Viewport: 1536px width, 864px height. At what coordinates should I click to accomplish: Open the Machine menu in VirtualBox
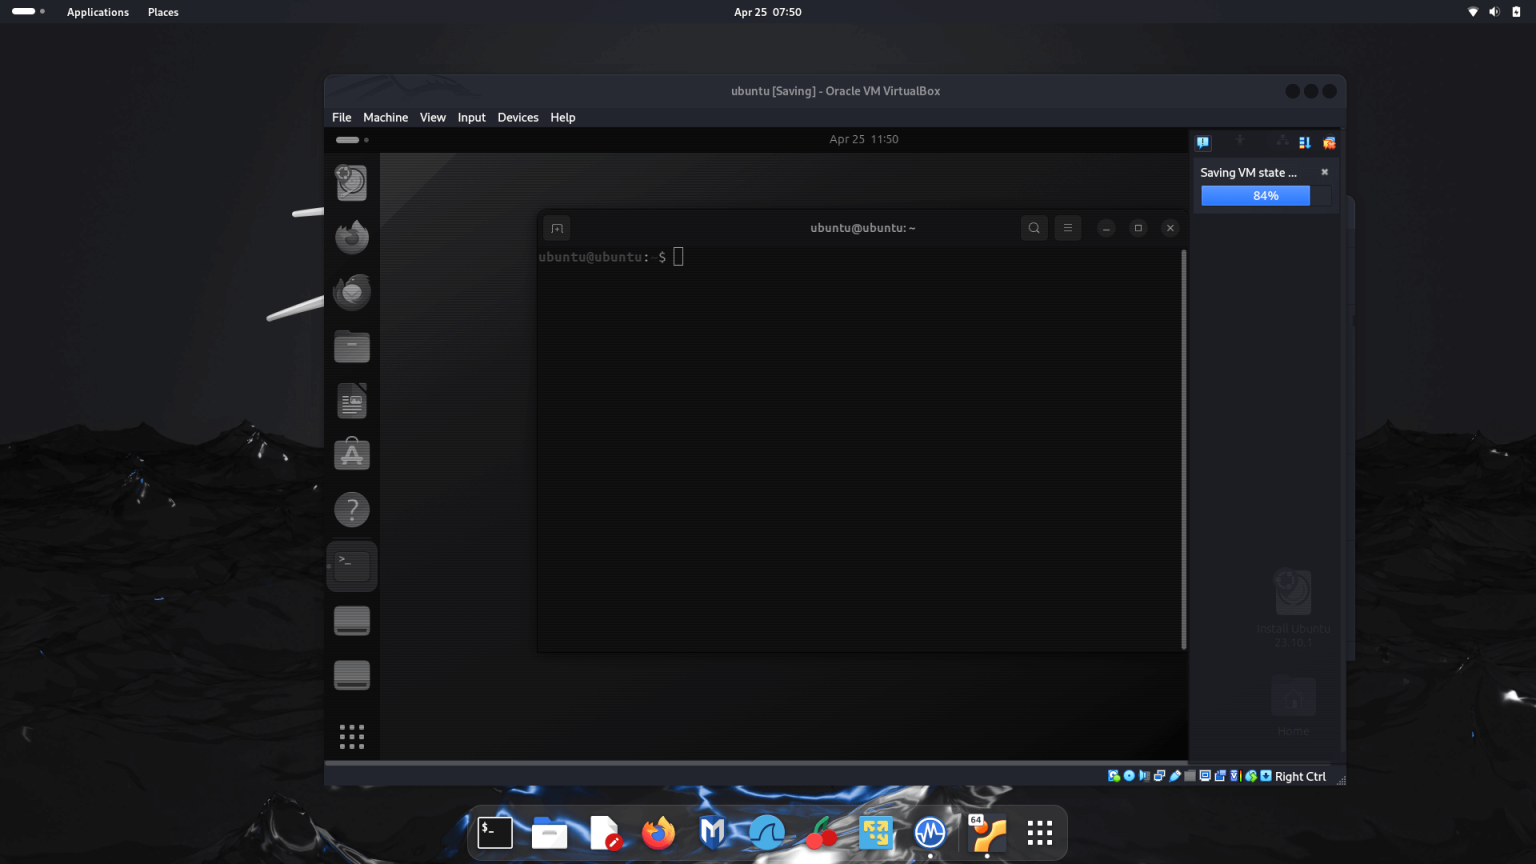385,117
